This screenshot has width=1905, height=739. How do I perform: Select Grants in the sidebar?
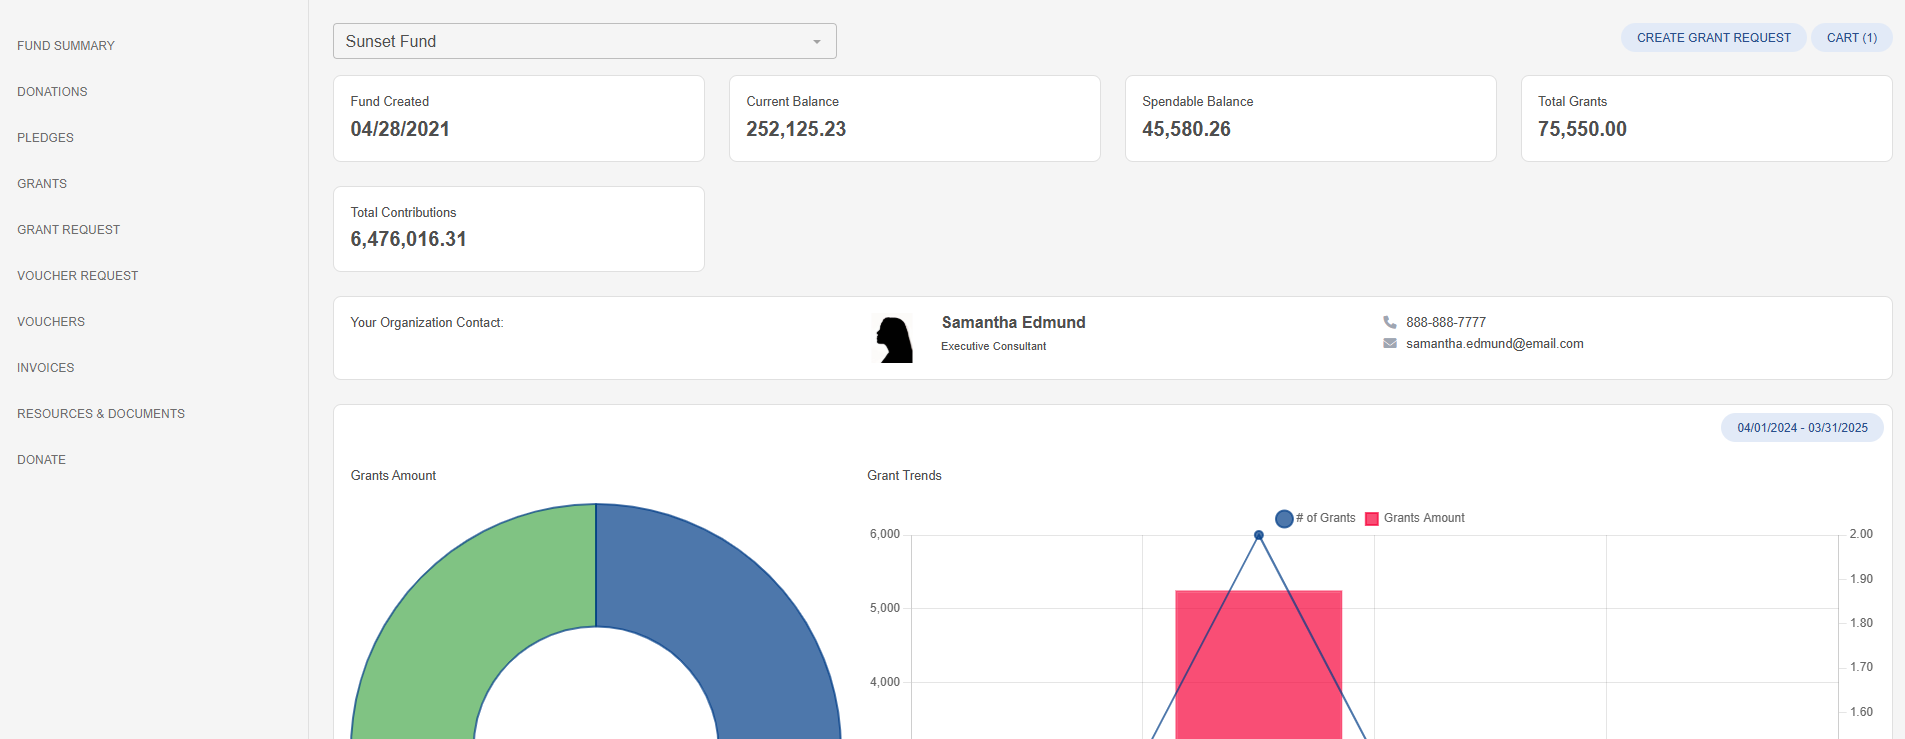pyautogui.click(x=42, y=184)
